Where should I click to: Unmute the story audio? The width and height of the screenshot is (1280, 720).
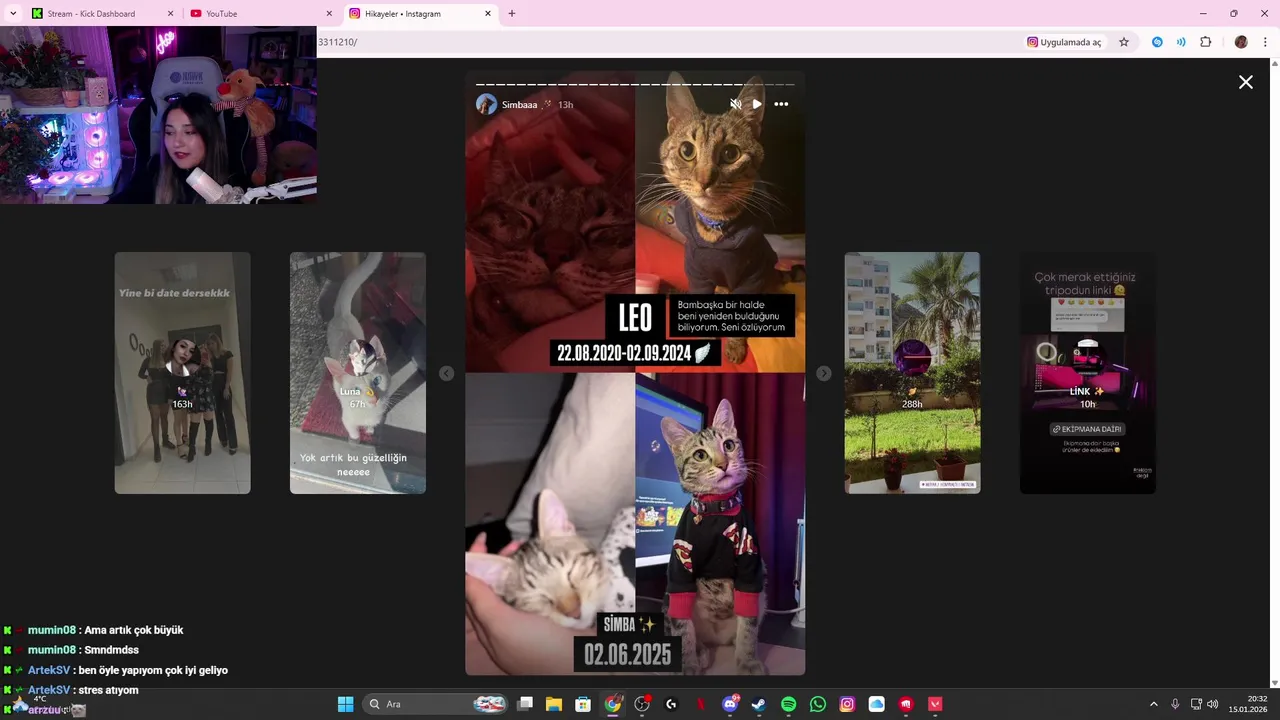click(x=736, y=104)
